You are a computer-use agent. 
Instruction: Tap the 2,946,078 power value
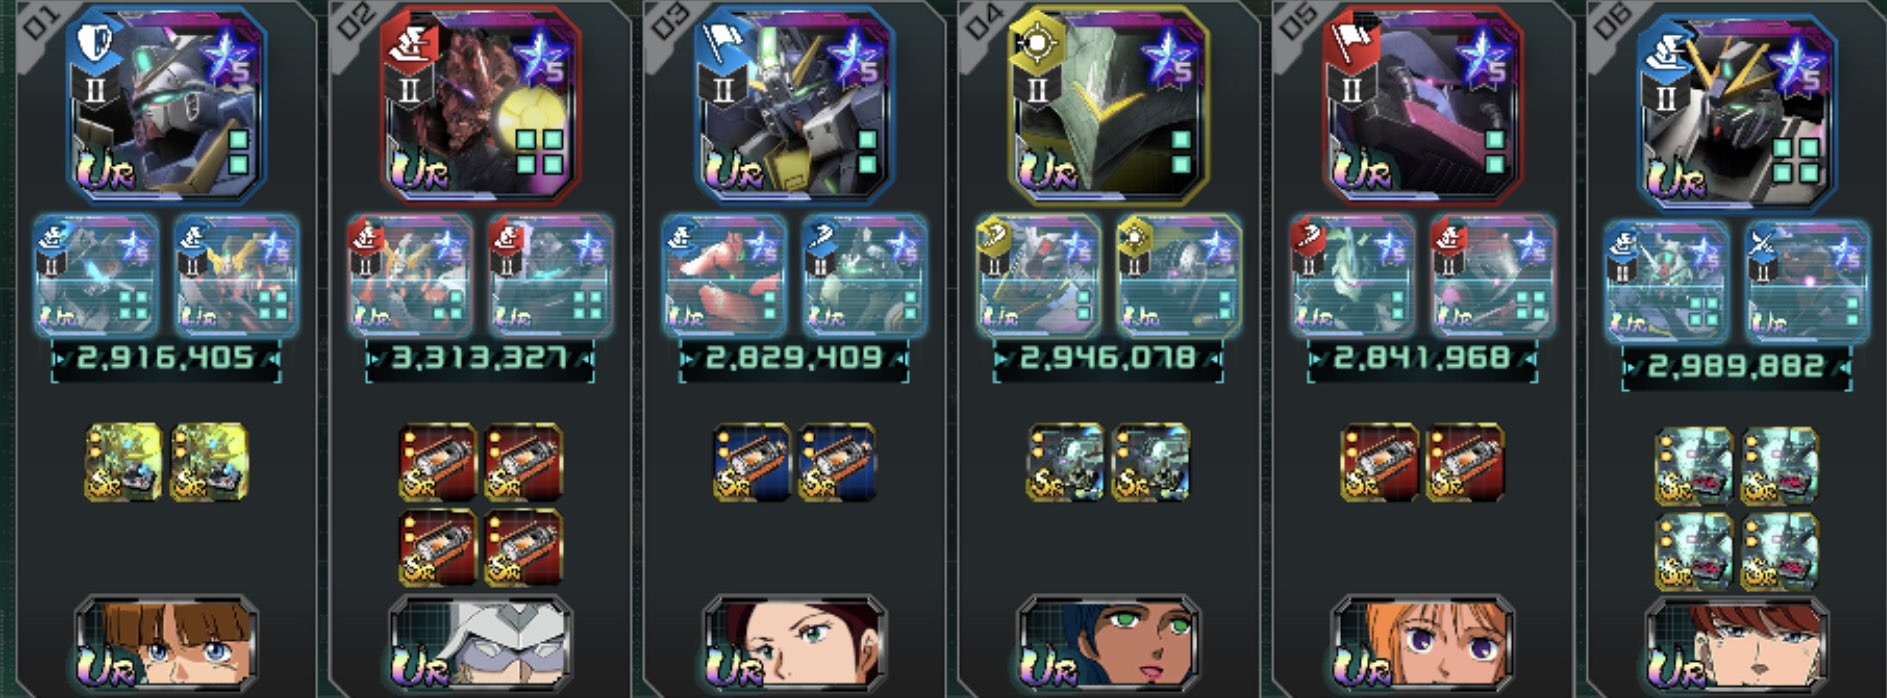pyautogui.click(x=1108, y=358)
